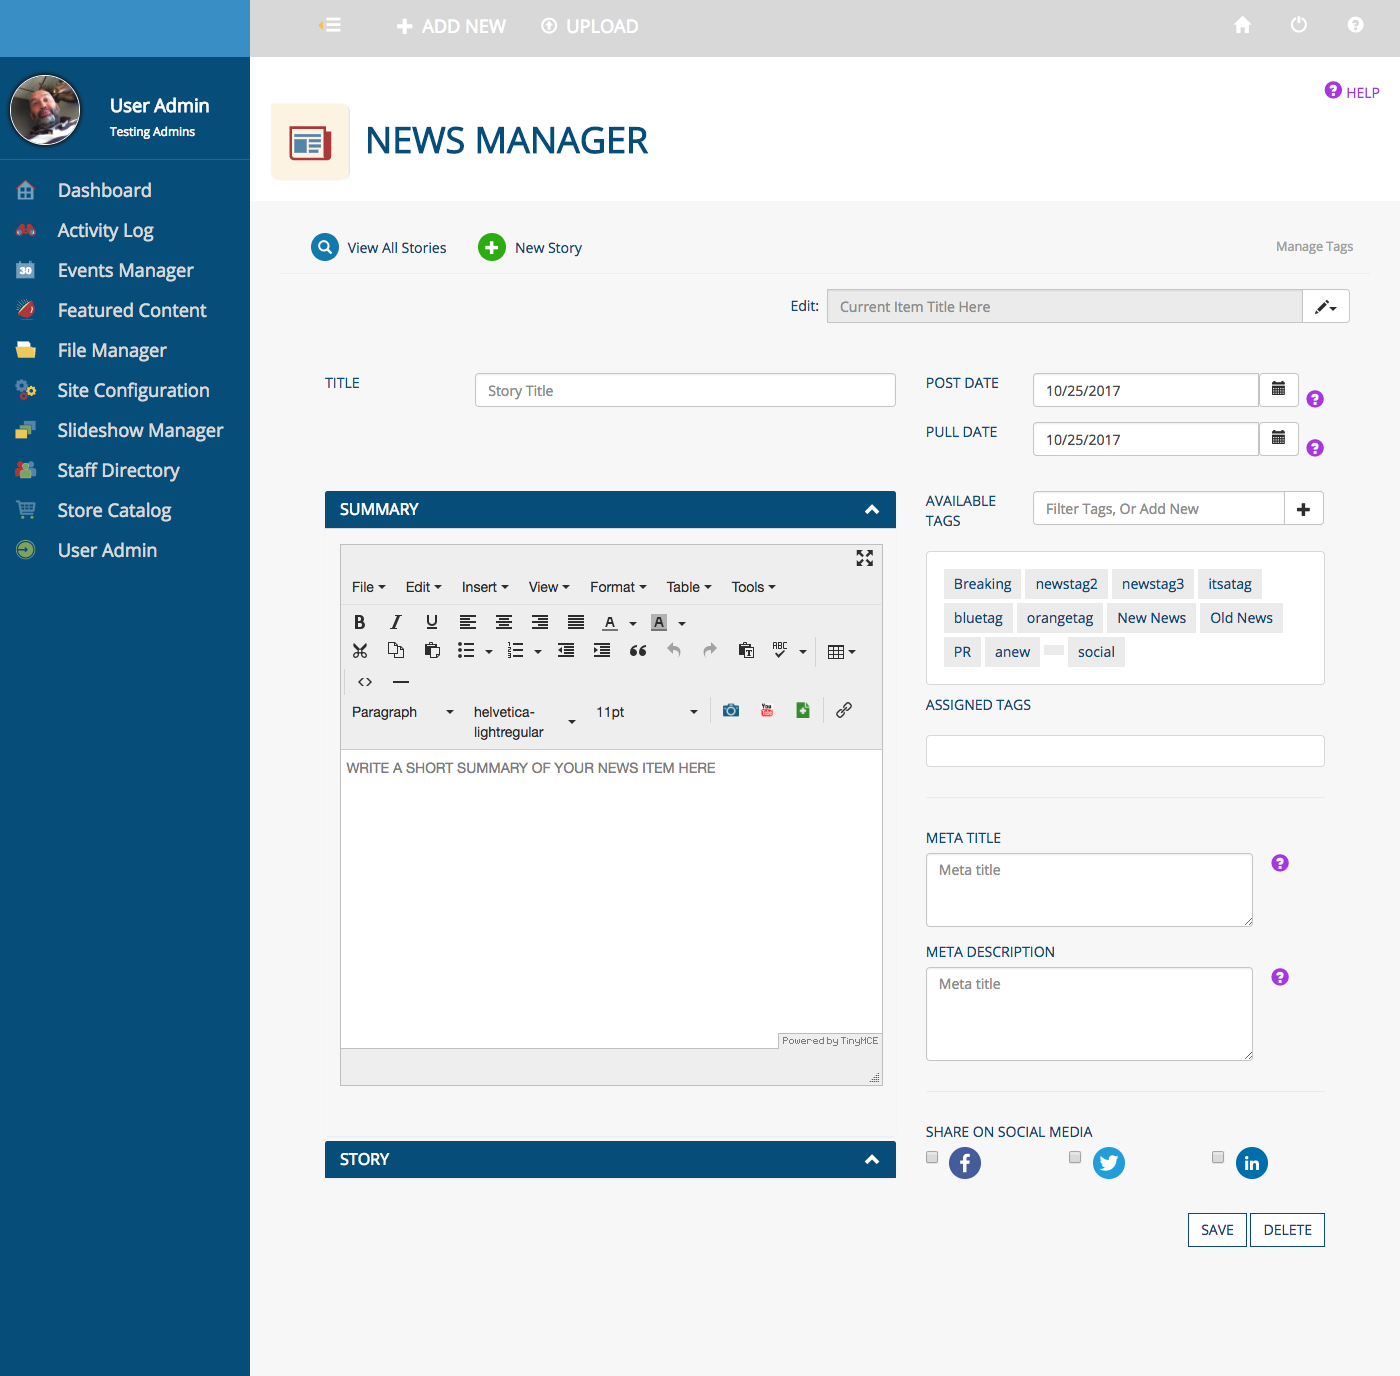The image size is (1400, 1376).
Task: Open the insert link tool
Action: click(x=844, y=710)
